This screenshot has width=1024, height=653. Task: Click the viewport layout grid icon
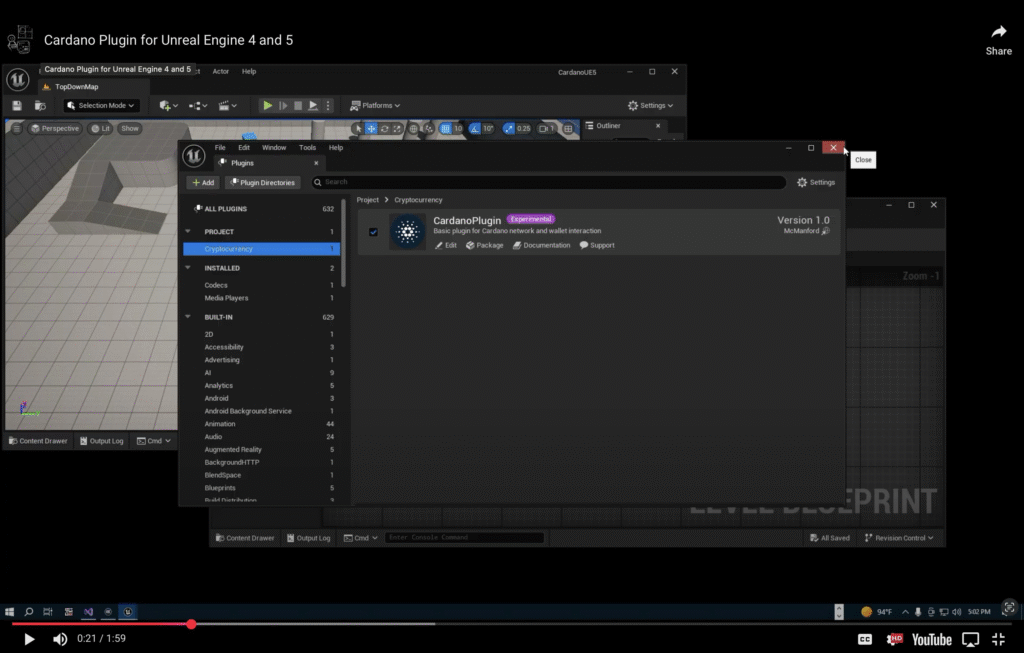pyautogui.click(x=568, y=129)
